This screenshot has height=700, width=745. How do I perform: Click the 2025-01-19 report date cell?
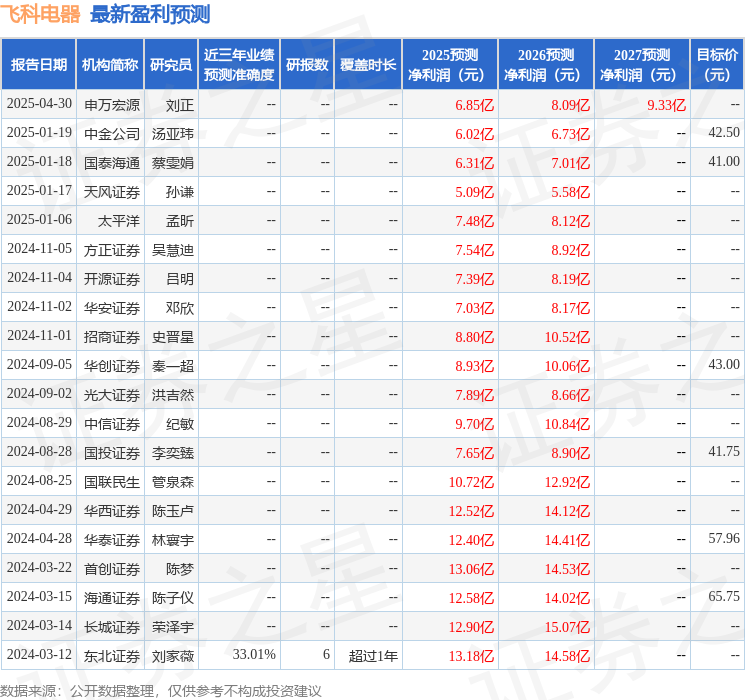[x=39, y=133]
